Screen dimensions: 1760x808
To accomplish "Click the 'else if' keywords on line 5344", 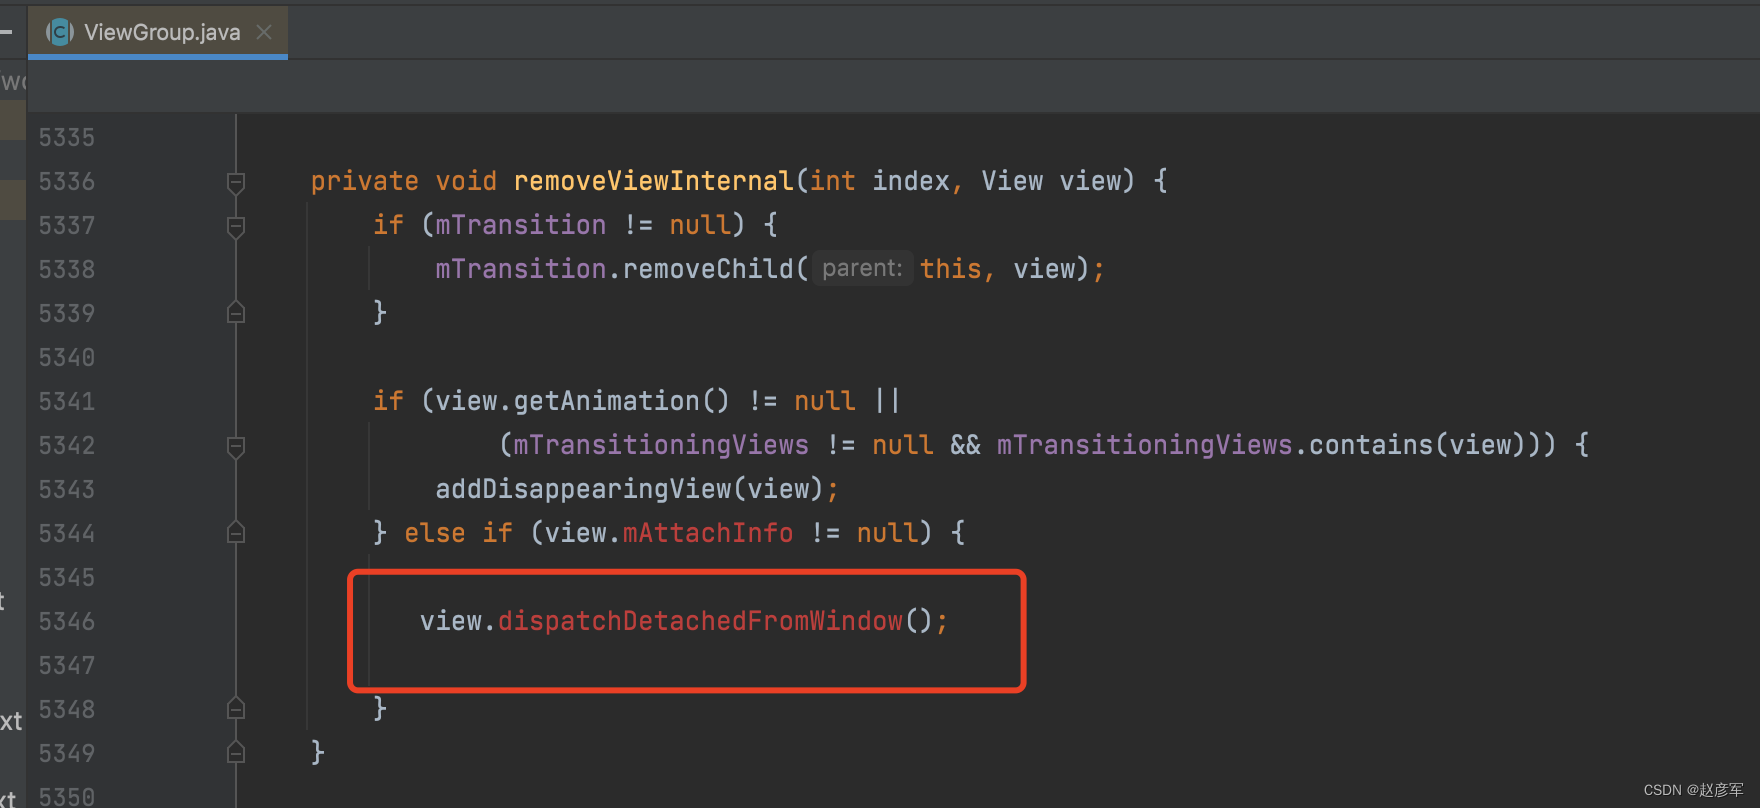I will 458,533.
